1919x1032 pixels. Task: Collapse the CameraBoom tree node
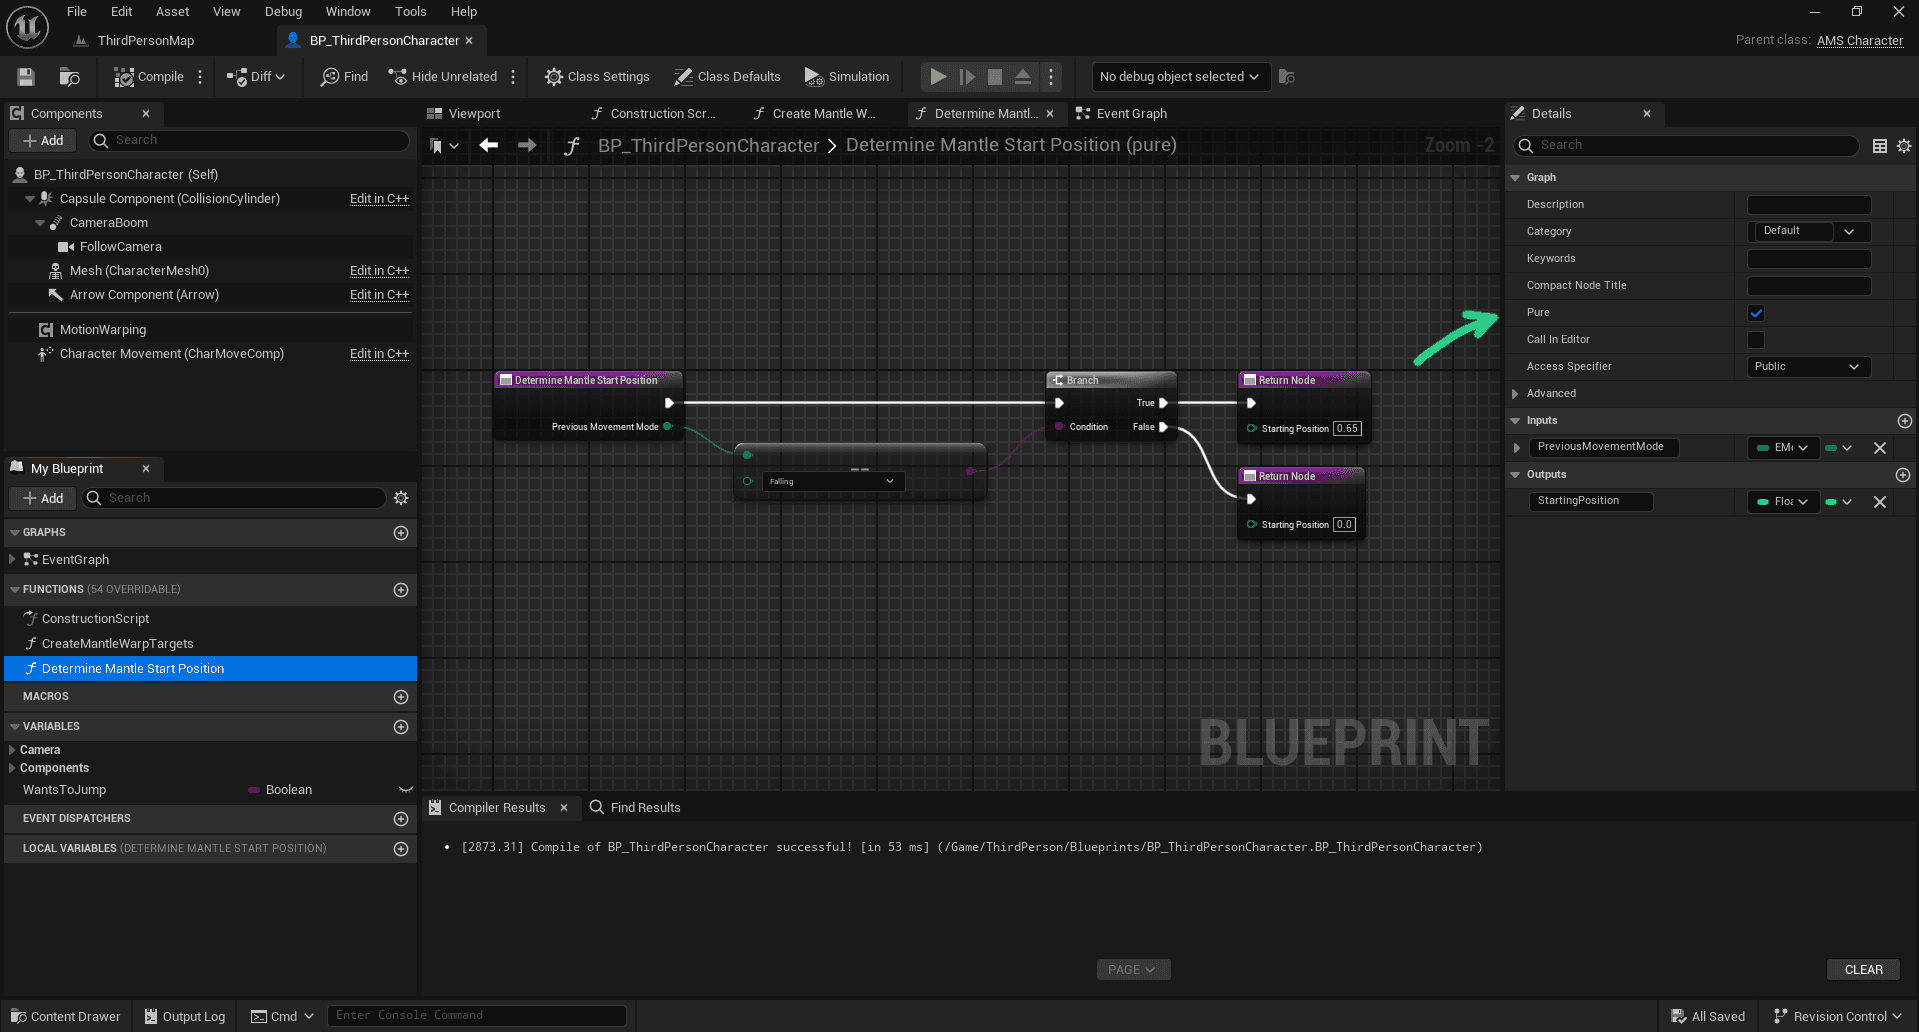tap(41, 223)
